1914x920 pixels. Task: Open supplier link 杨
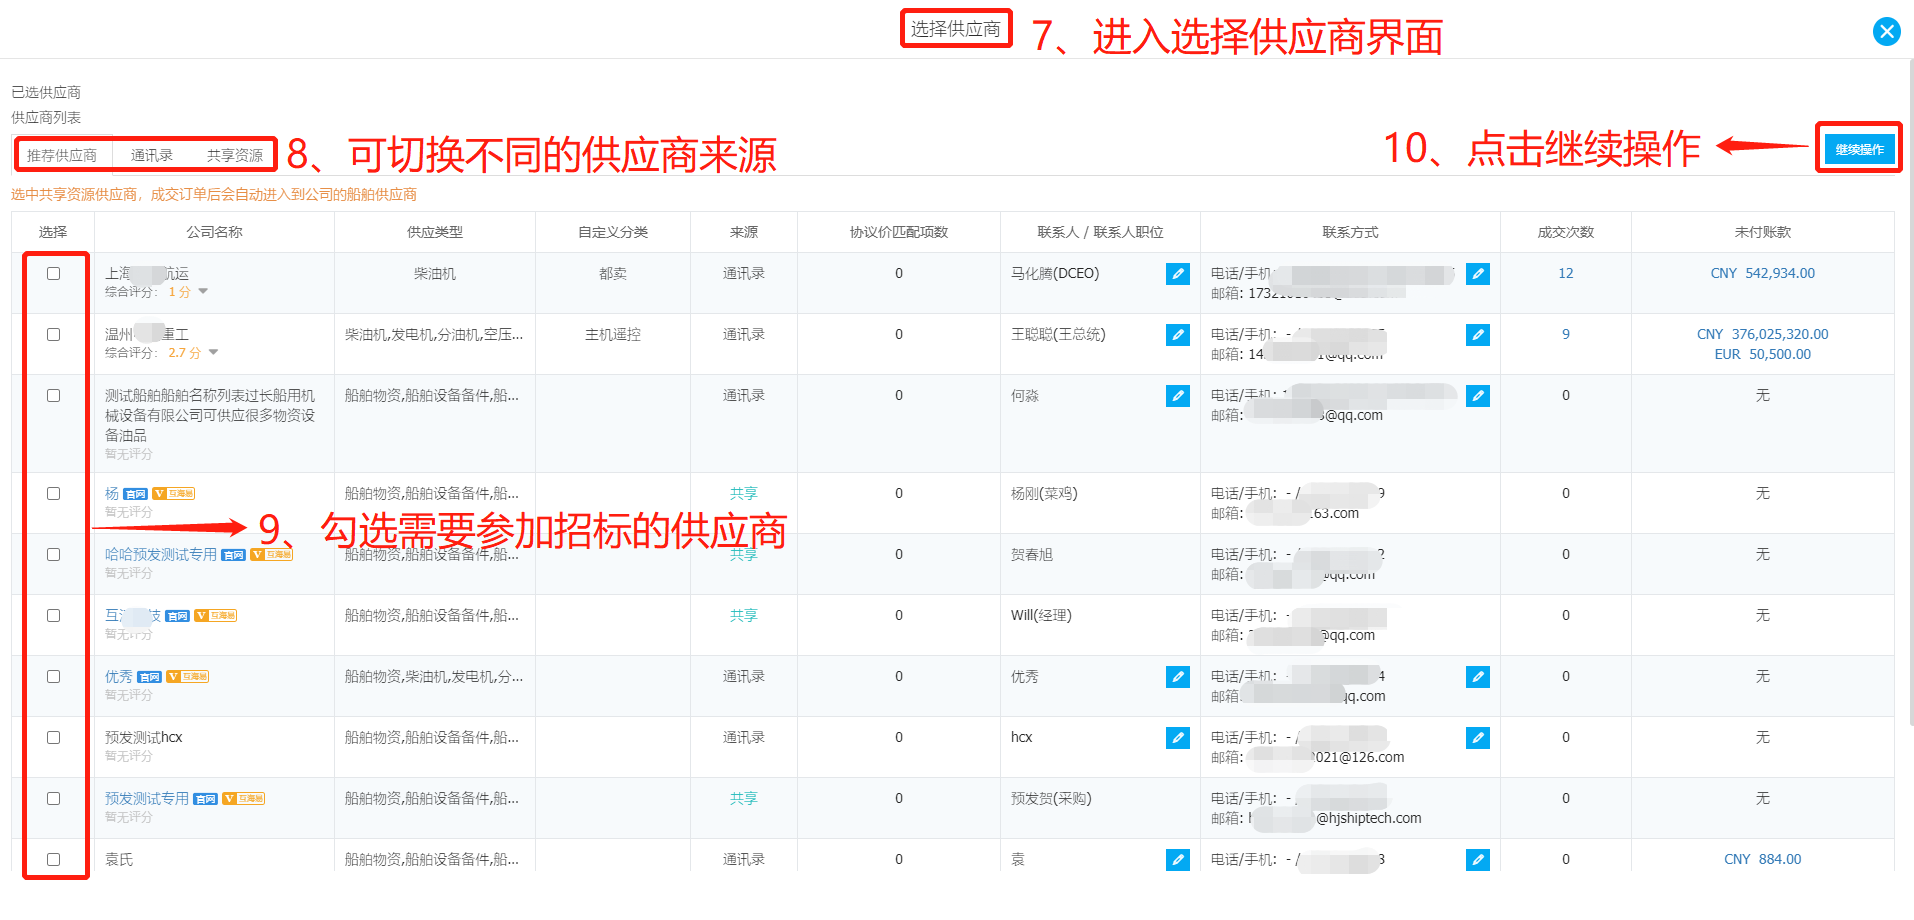[x=112, y=494]
